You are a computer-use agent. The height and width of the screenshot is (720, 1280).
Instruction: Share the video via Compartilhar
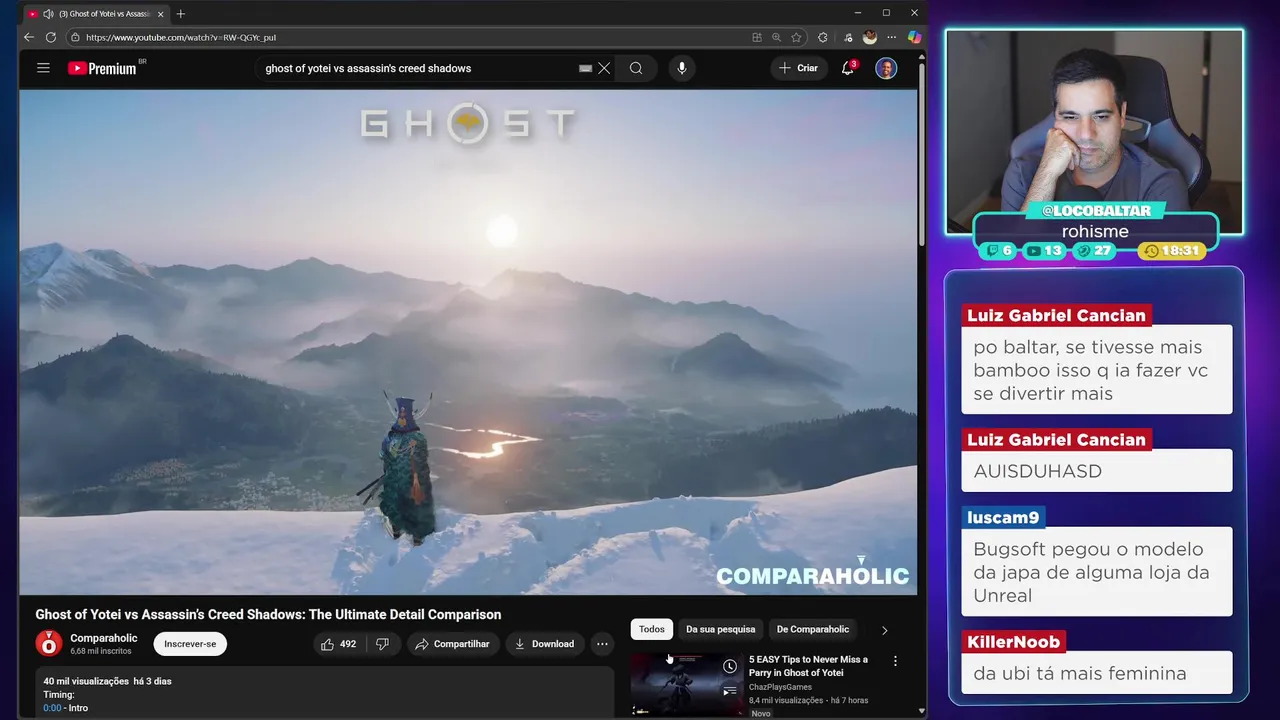pyautogui.click(x=452, y=644)
